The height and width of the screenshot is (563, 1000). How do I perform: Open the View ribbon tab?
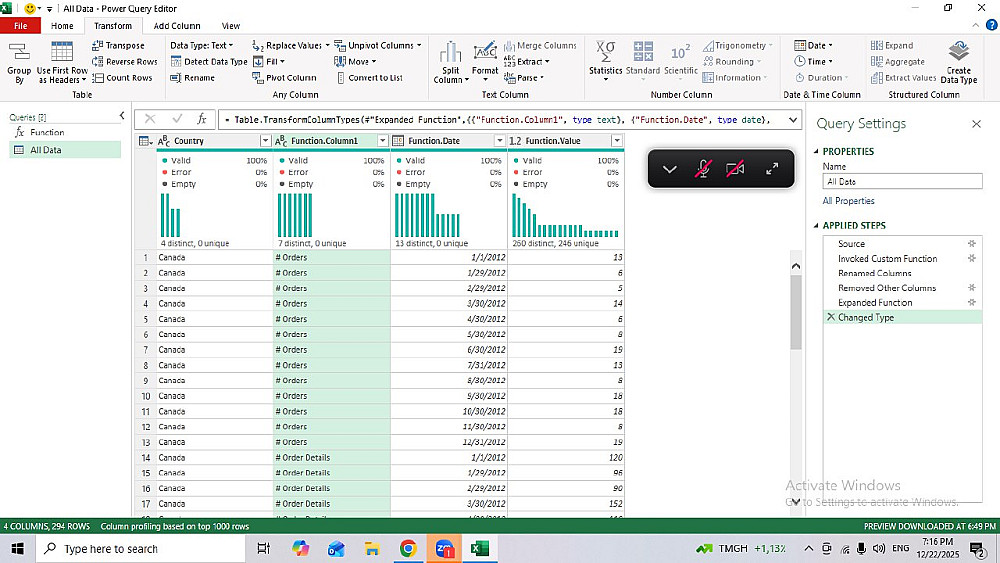pos(231,26)
